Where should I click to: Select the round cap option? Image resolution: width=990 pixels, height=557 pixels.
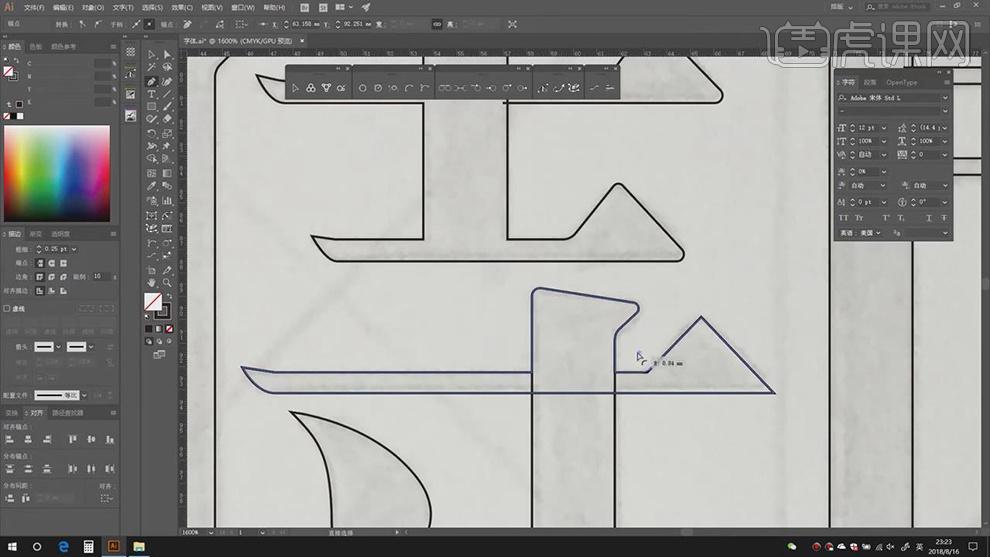pyautogui.click(x=51, y=263)
